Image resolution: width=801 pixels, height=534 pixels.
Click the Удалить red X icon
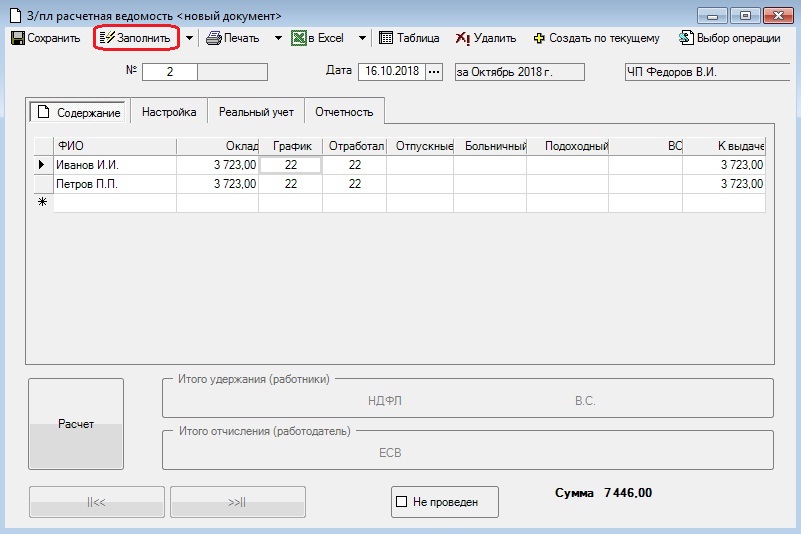pyautogui.click(x=463, y=38)
